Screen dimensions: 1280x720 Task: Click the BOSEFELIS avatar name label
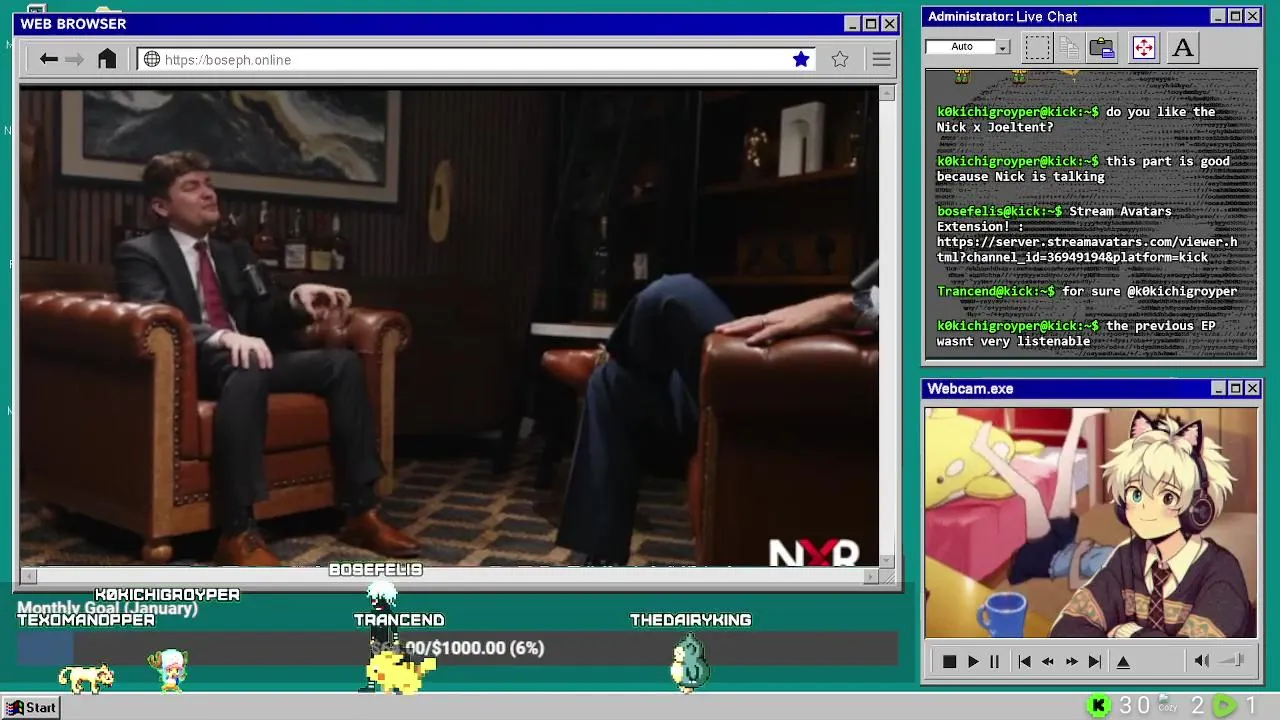(x=376, y=569)
